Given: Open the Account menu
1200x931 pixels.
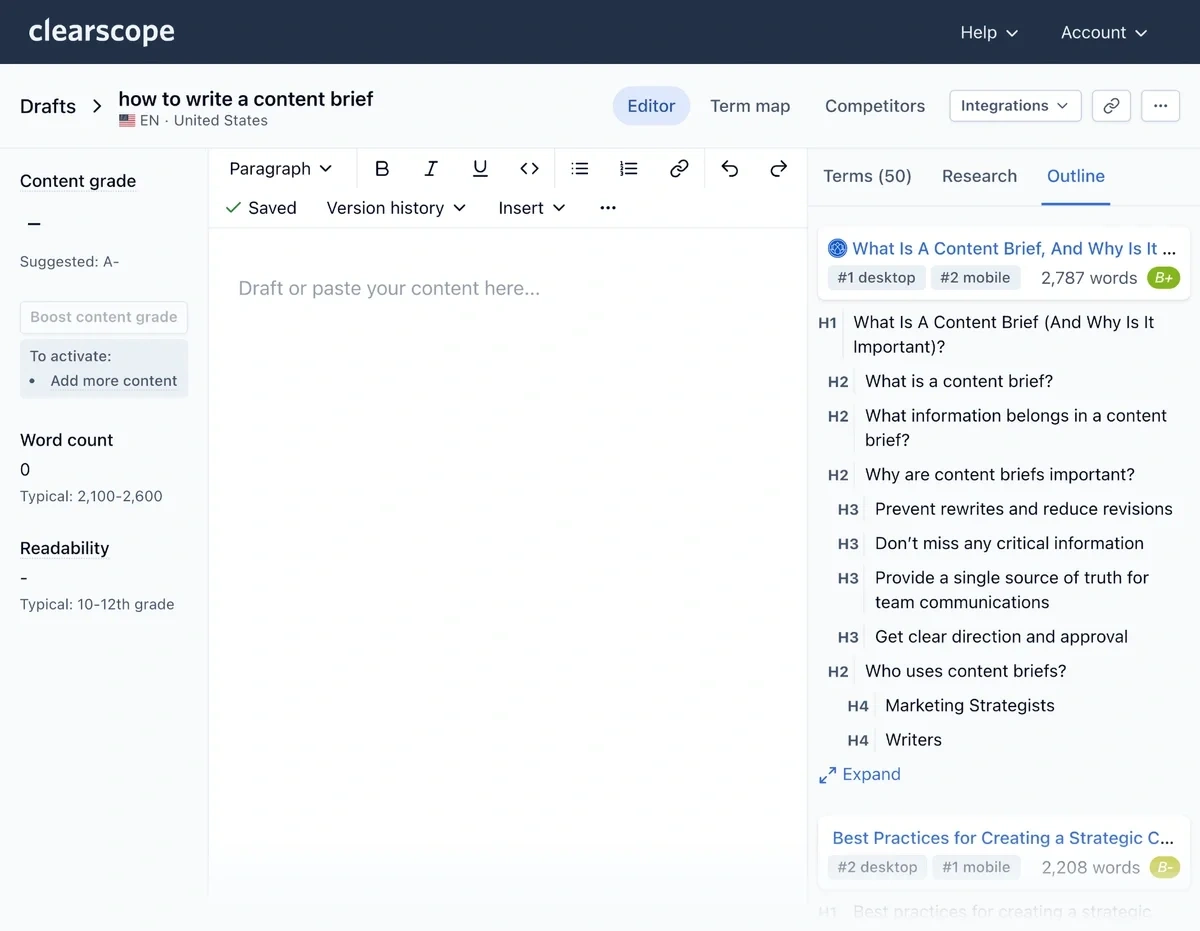Looking at the screenshot, I should coord(1104,33).
